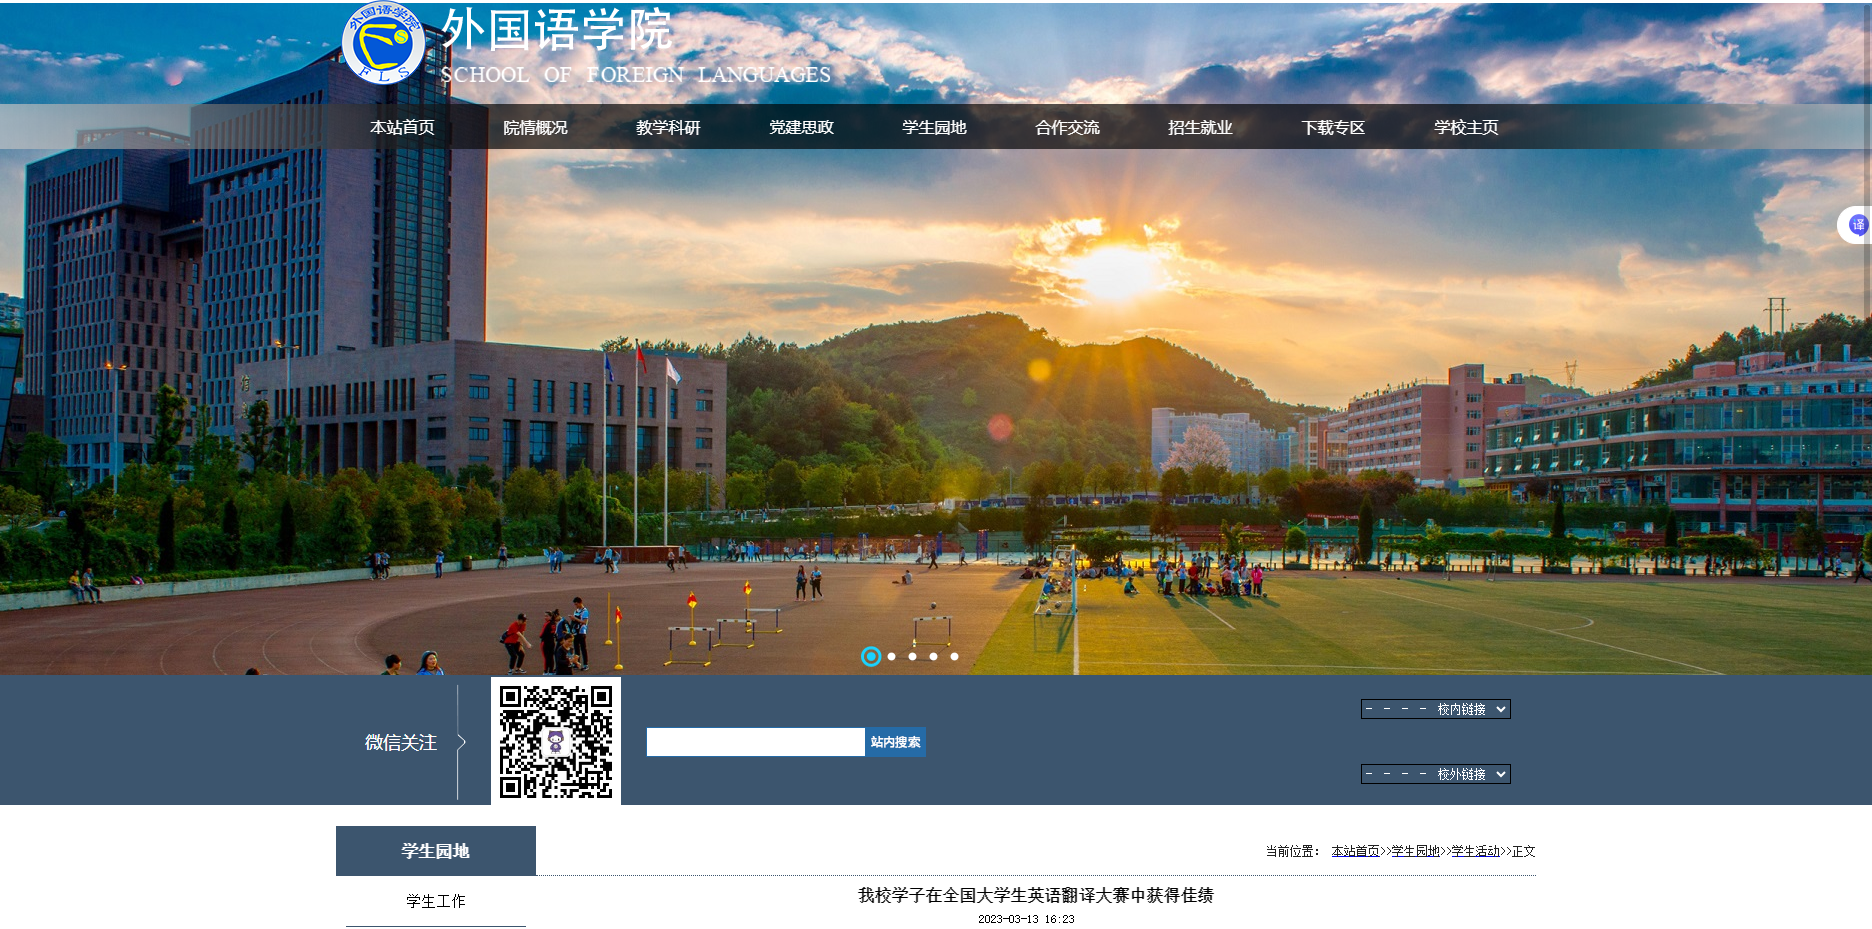This screenshot has width=1872, height=929.
Task: Click the floating translate icon on right edge
Action: tap(1857, 225)
